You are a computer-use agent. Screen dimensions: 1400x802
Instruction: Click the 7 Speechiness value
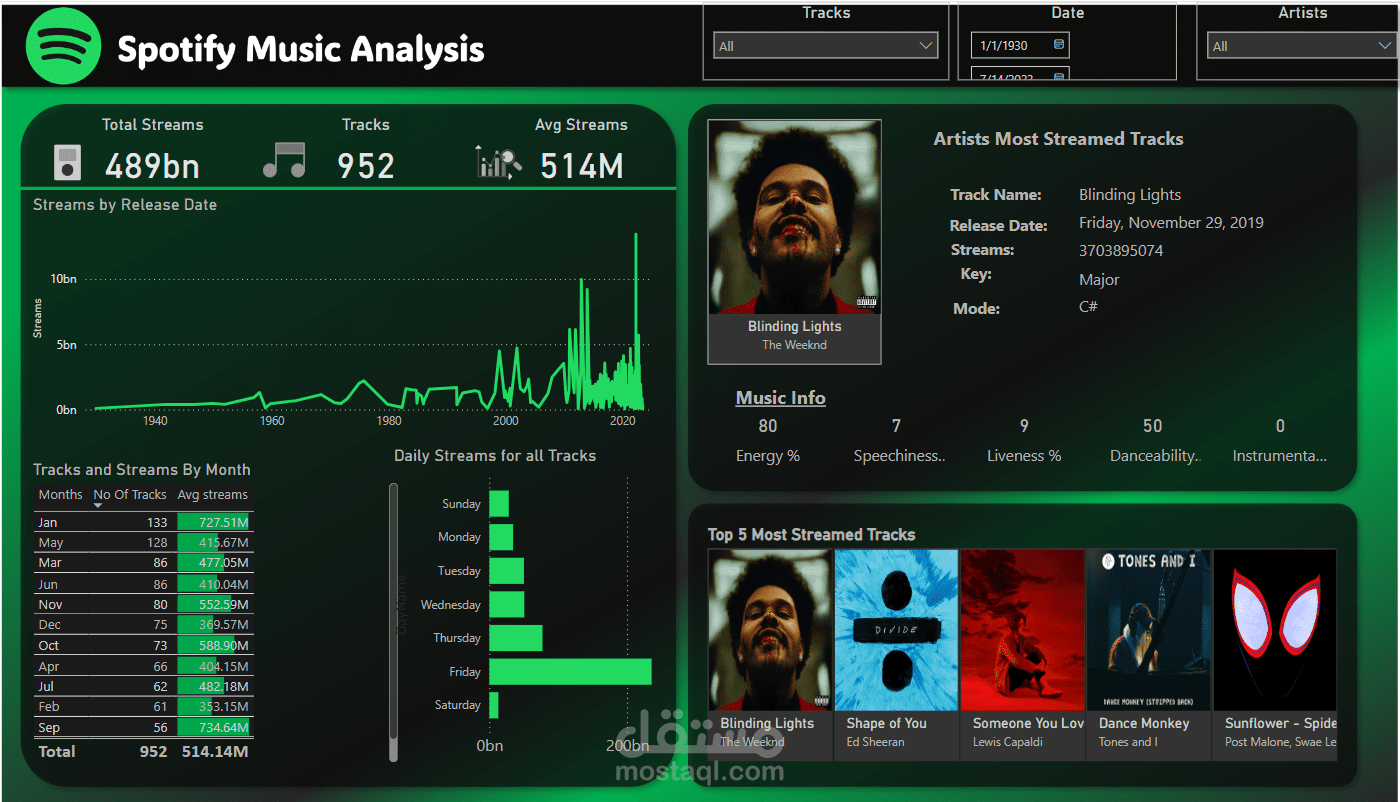(897, 426)
